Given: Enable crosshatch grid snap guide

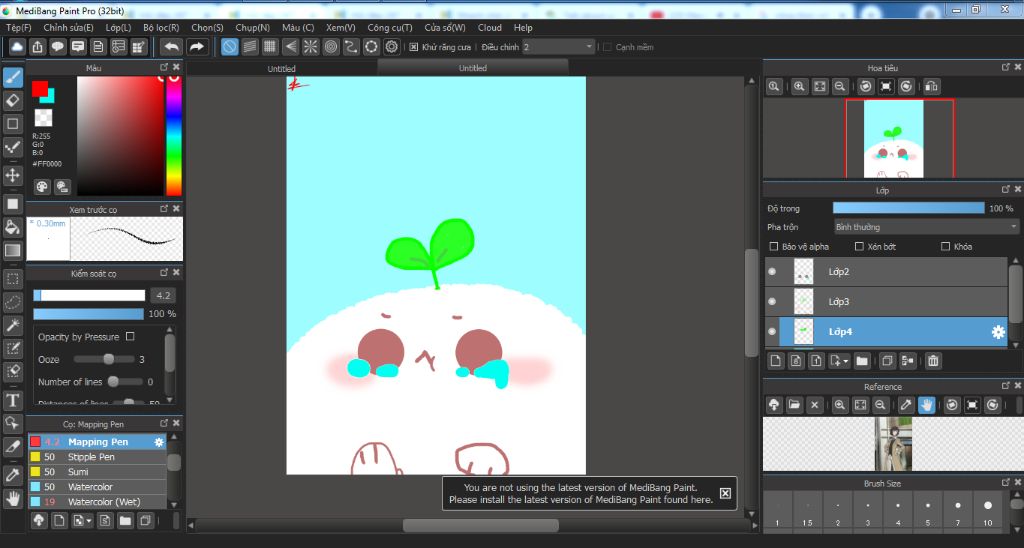Looking at the screenshot, I should [270, 46].
